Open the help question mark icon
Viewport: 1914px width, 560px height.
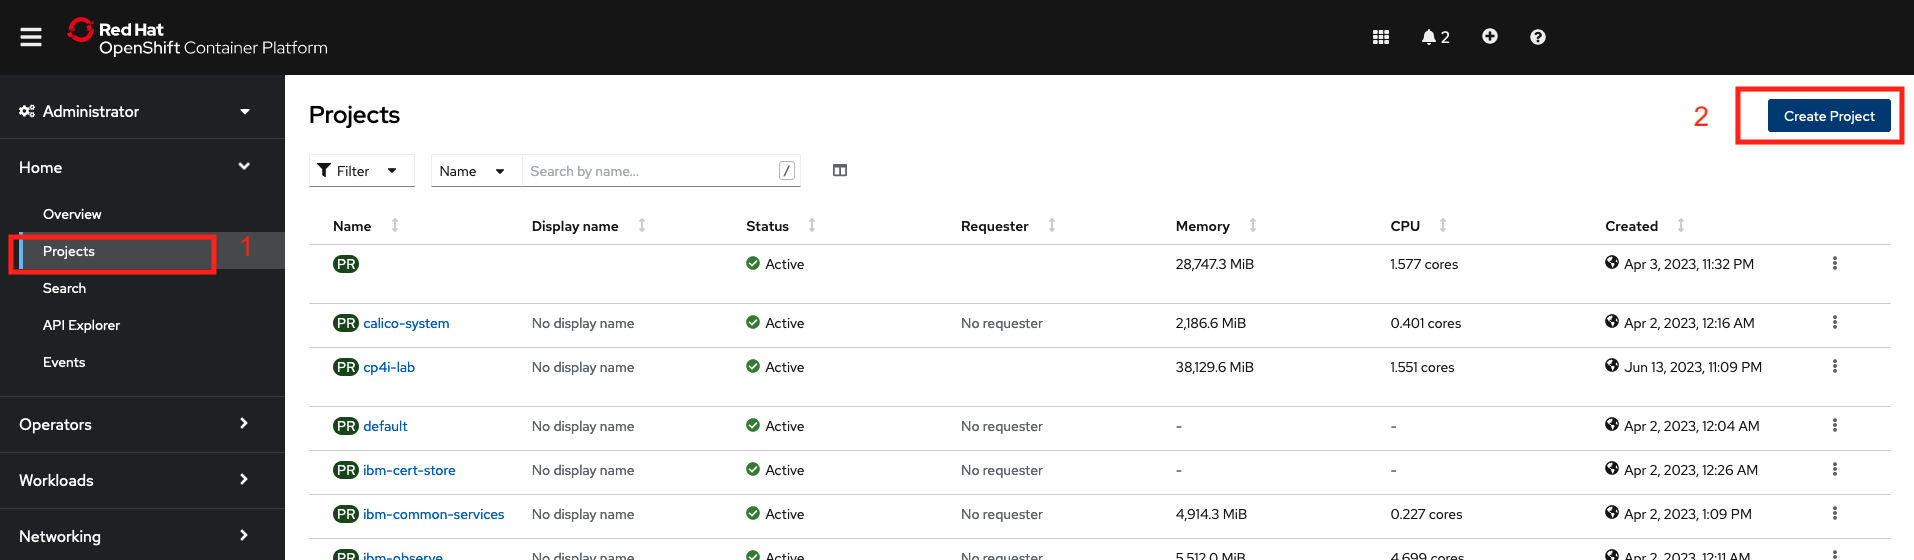pos(1538,37)
